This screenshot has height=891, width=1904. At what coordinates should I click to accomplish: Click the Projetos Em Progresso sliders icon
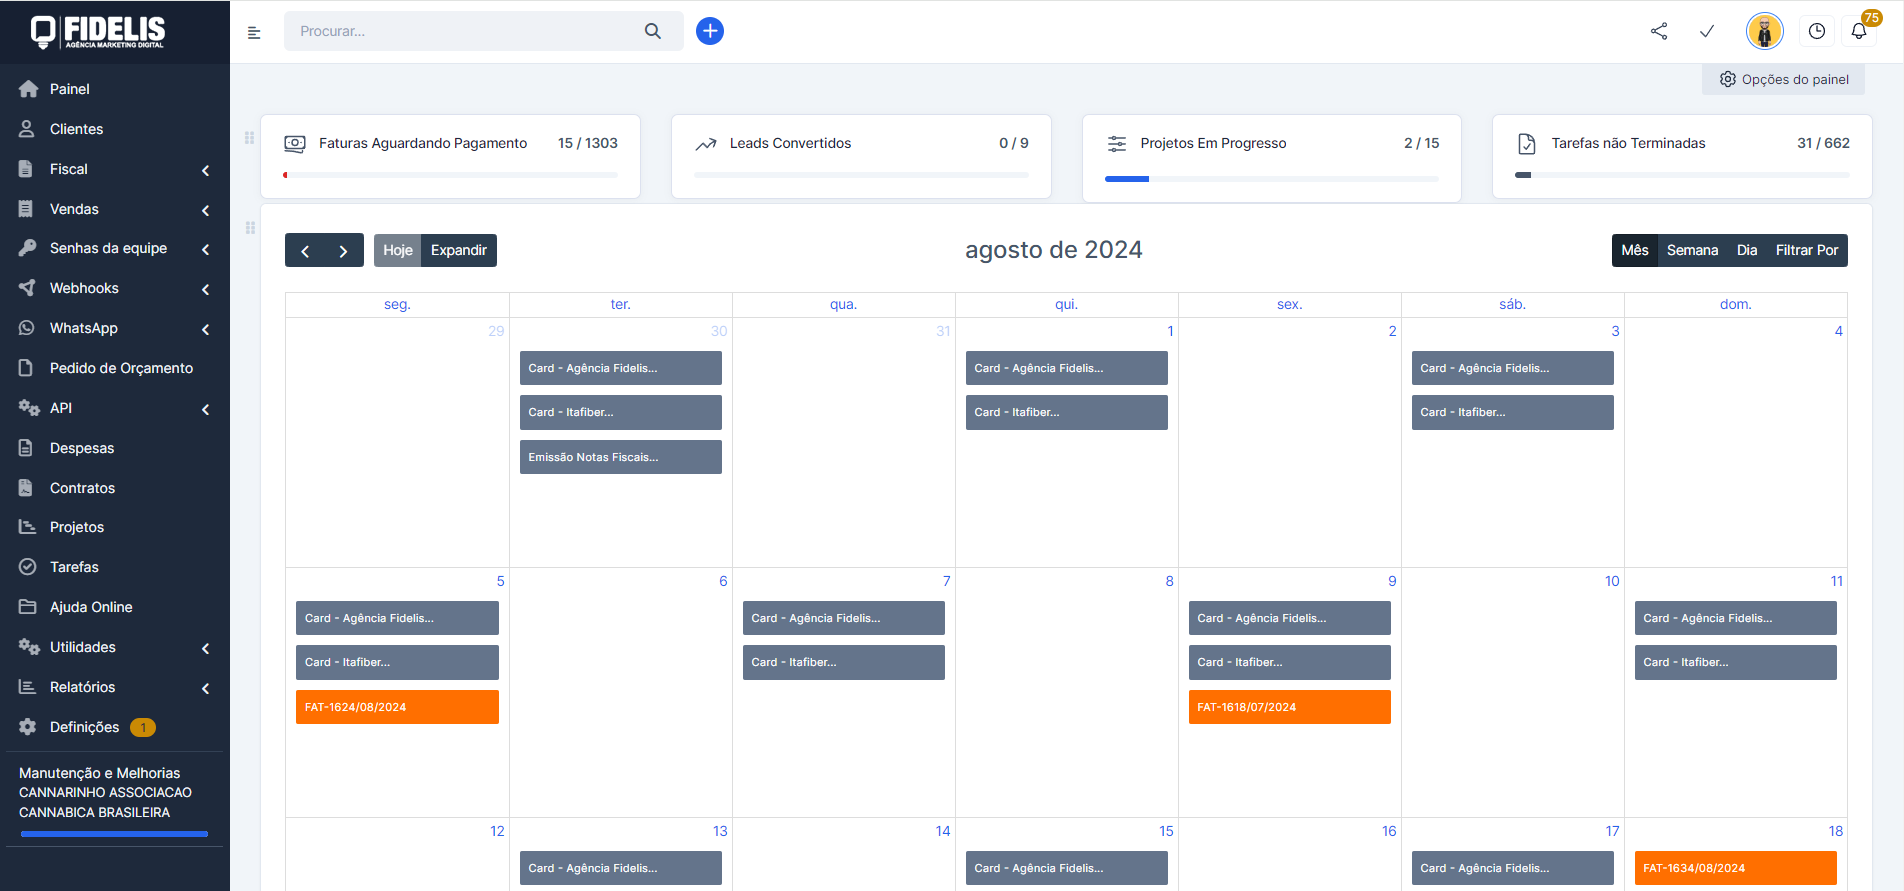point(1117,144)
